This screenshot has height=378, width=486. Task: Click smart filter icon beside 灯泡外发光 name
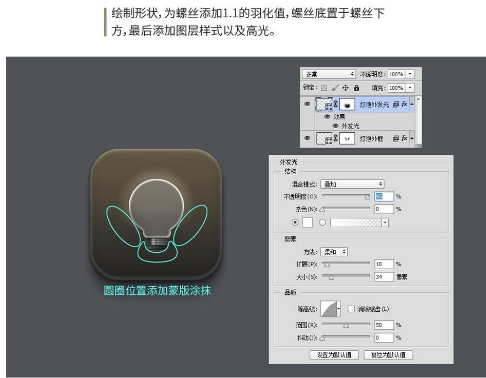[396, 105]
